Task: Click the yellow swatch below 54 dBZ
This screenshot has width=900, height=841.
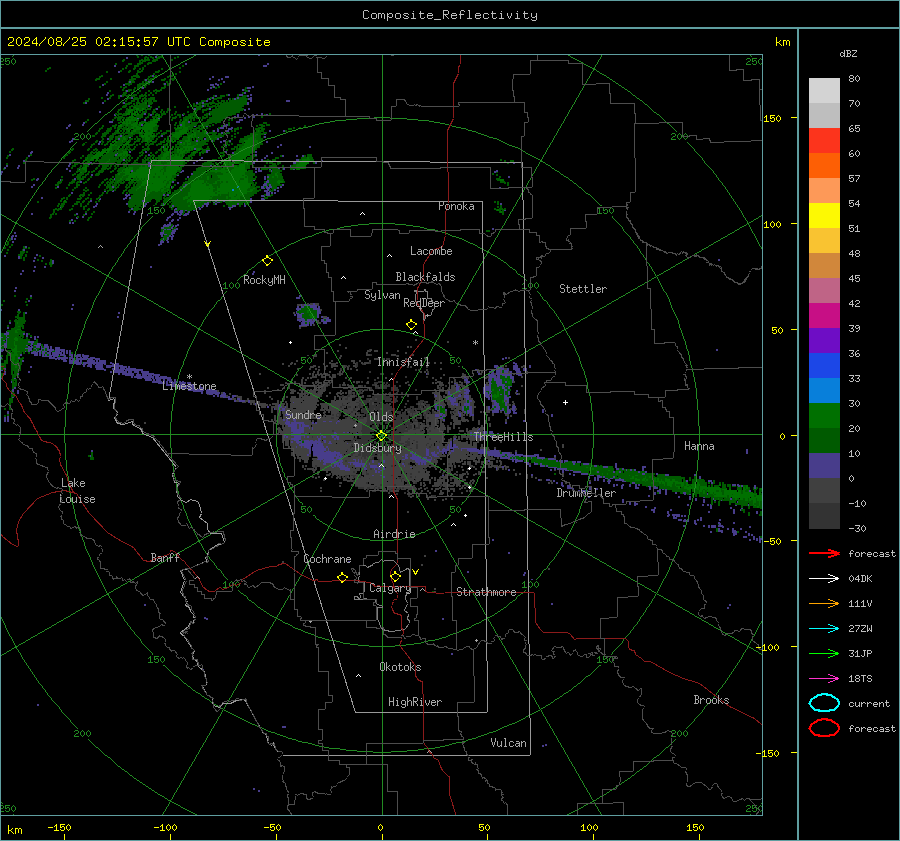Action: (824, 215)
